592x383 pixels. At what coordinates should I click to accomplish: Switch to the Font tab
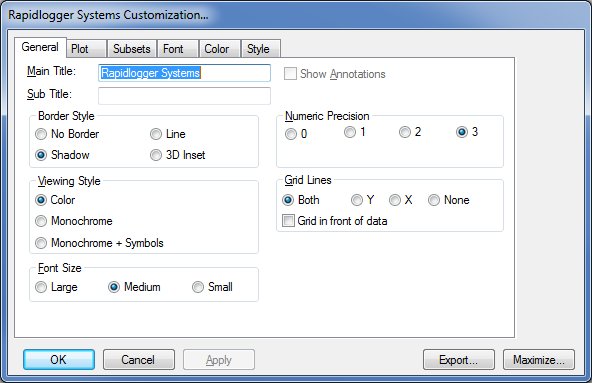click(178, 49)
